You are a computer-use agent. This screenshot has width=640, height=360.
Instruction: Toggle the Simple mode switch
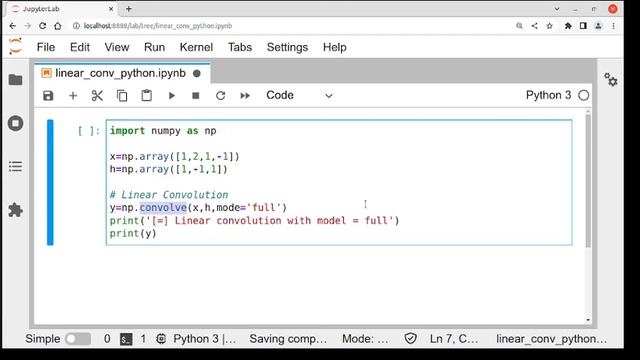click(78, 339)
